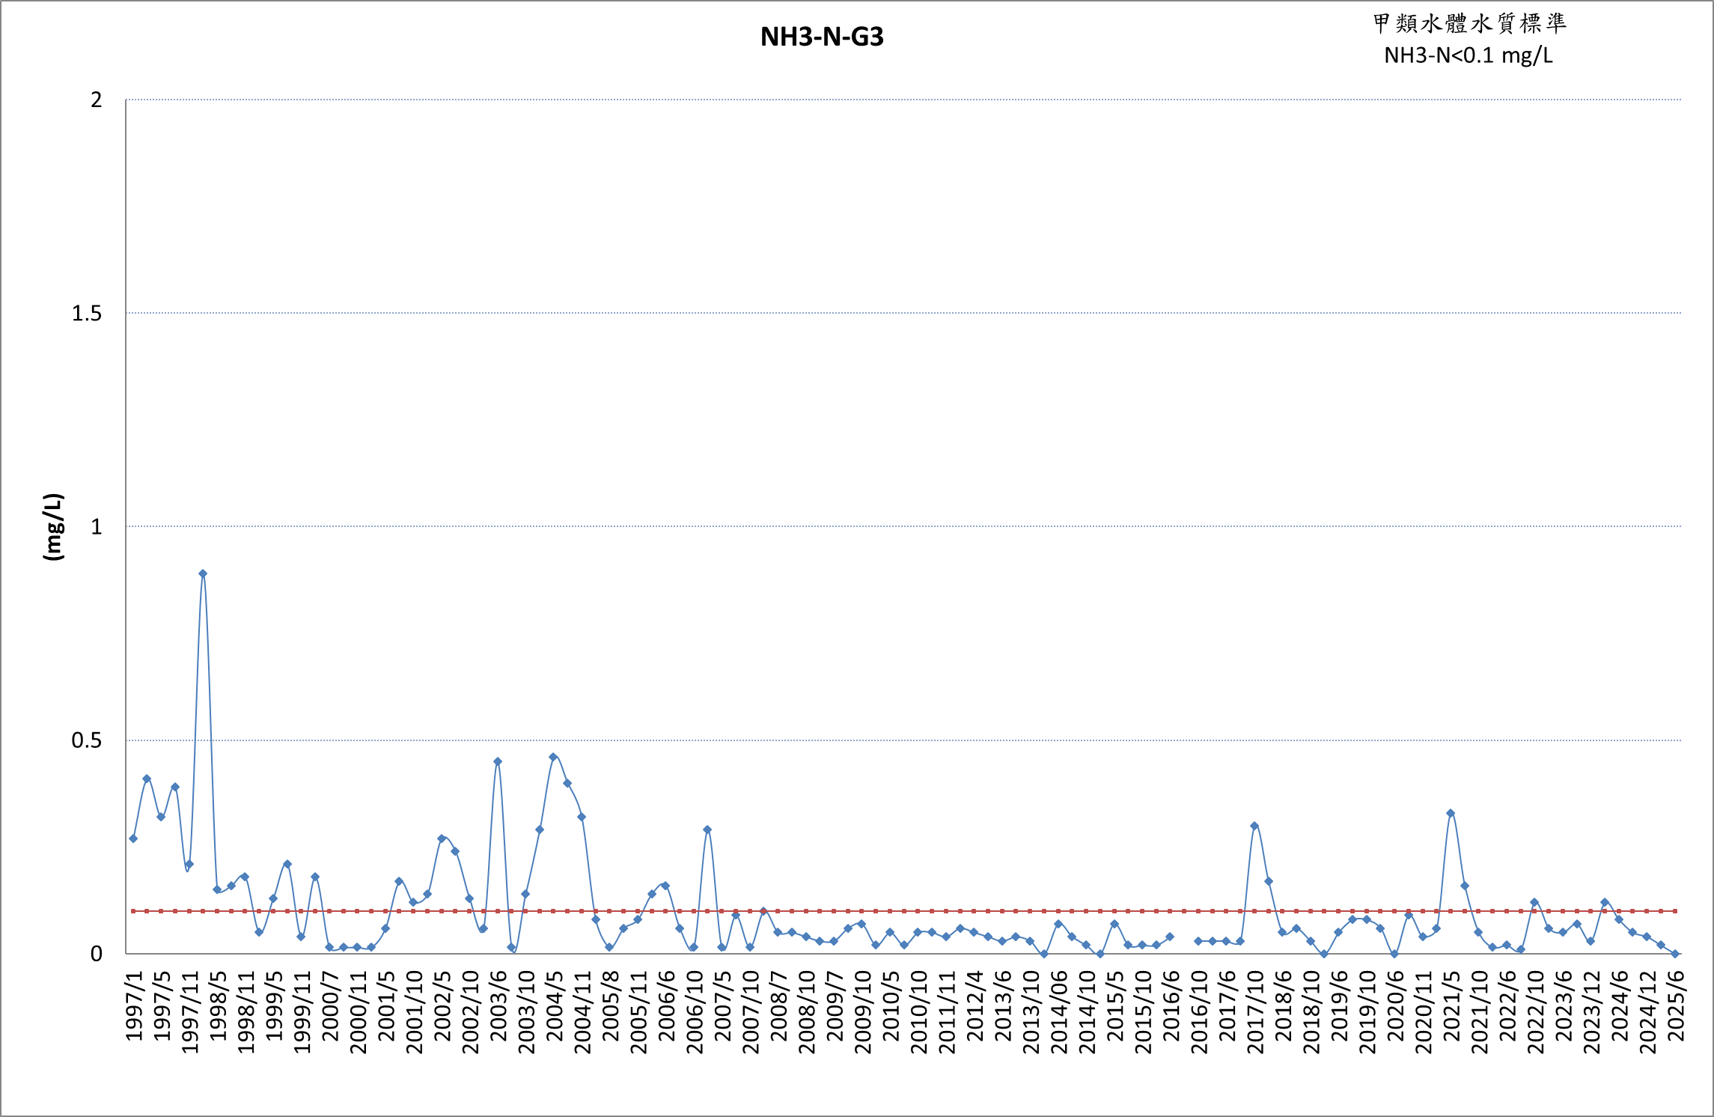Select the red 0.1 mg/L standard line
1714x1117 pixels.
point(904,911)
